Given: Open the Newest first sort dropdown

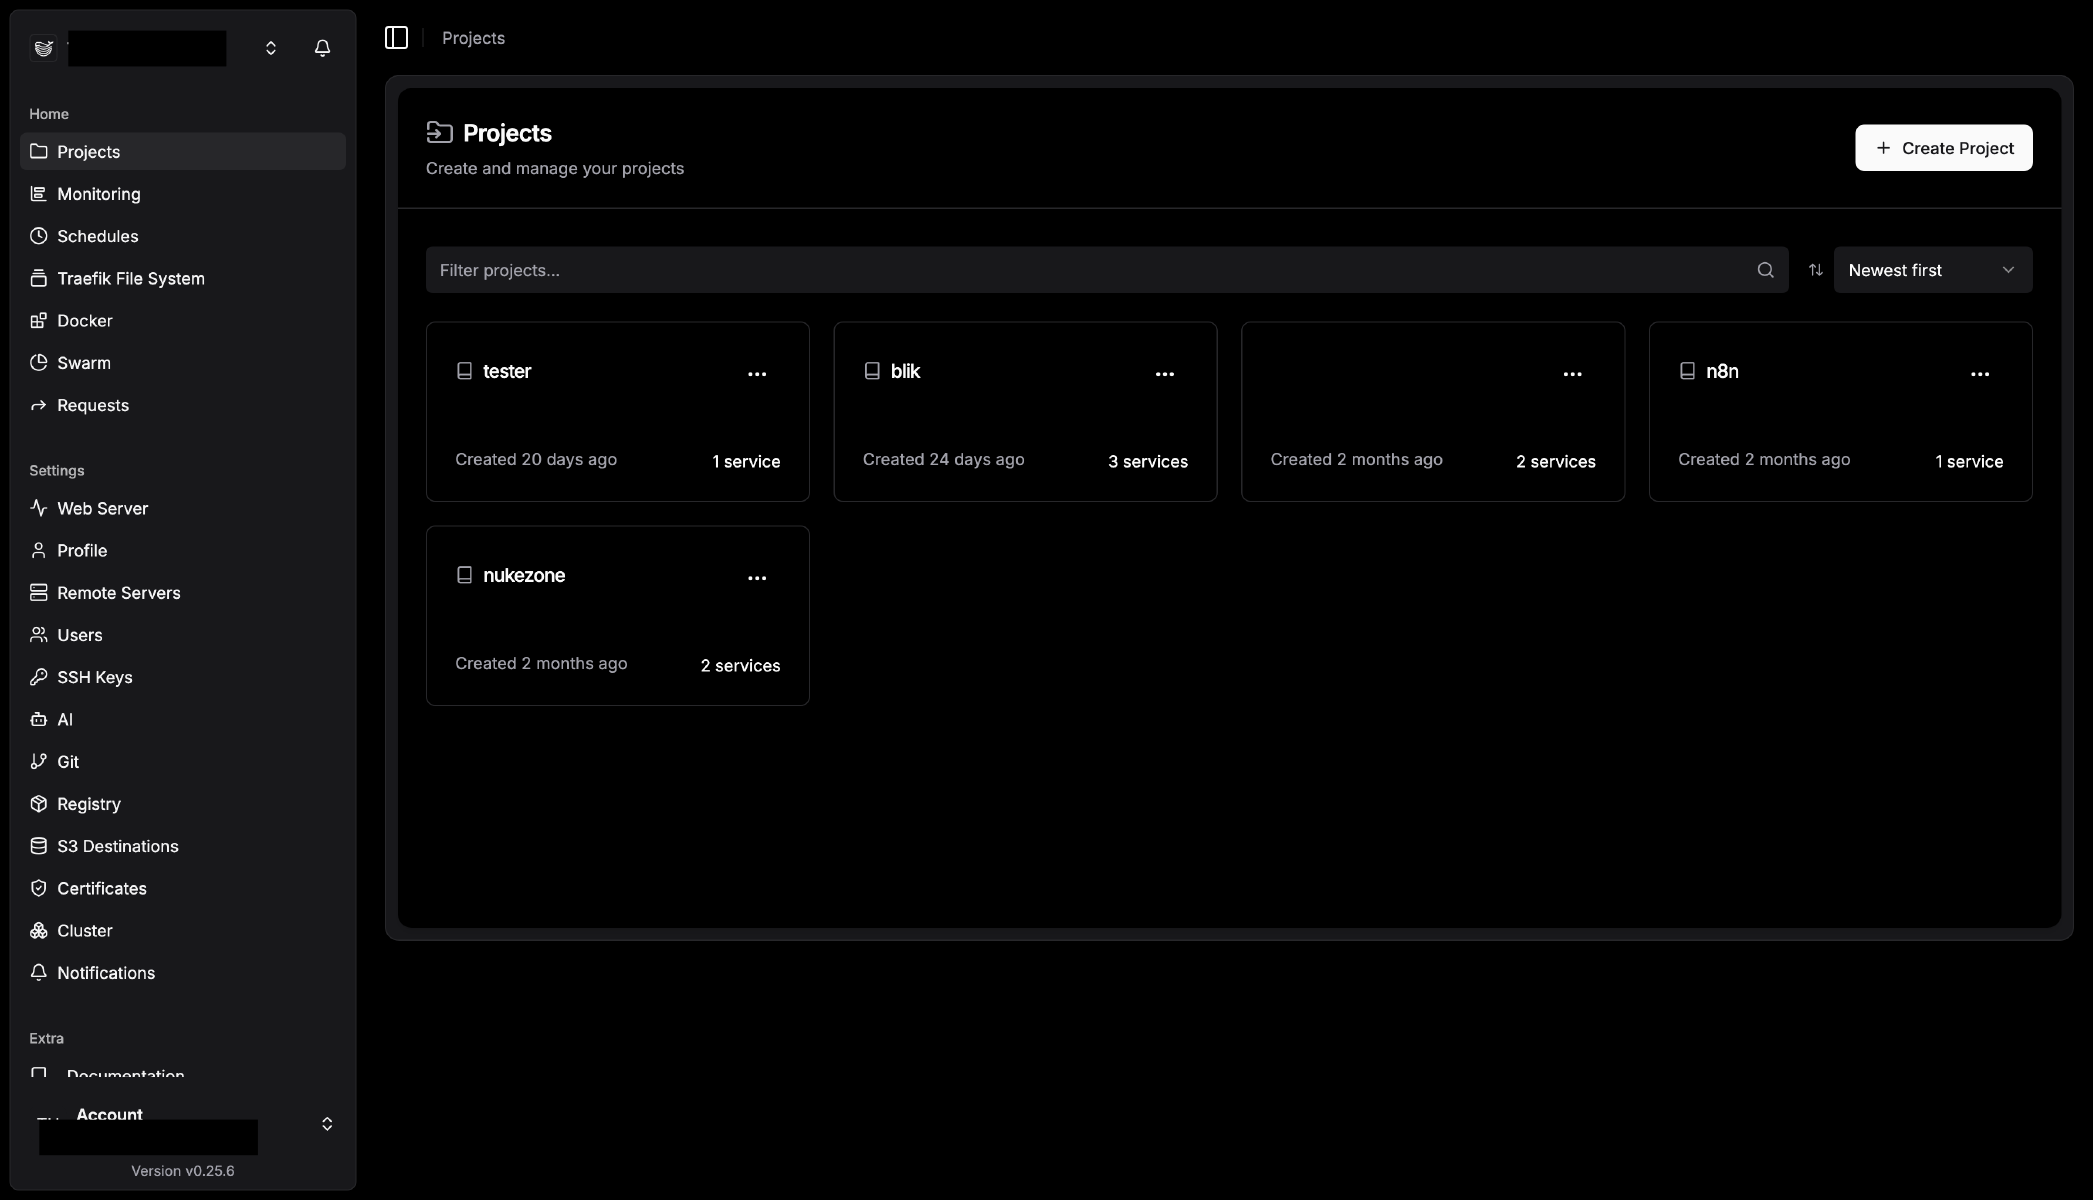Looking at the screenshot, I should click(1931, 270).
